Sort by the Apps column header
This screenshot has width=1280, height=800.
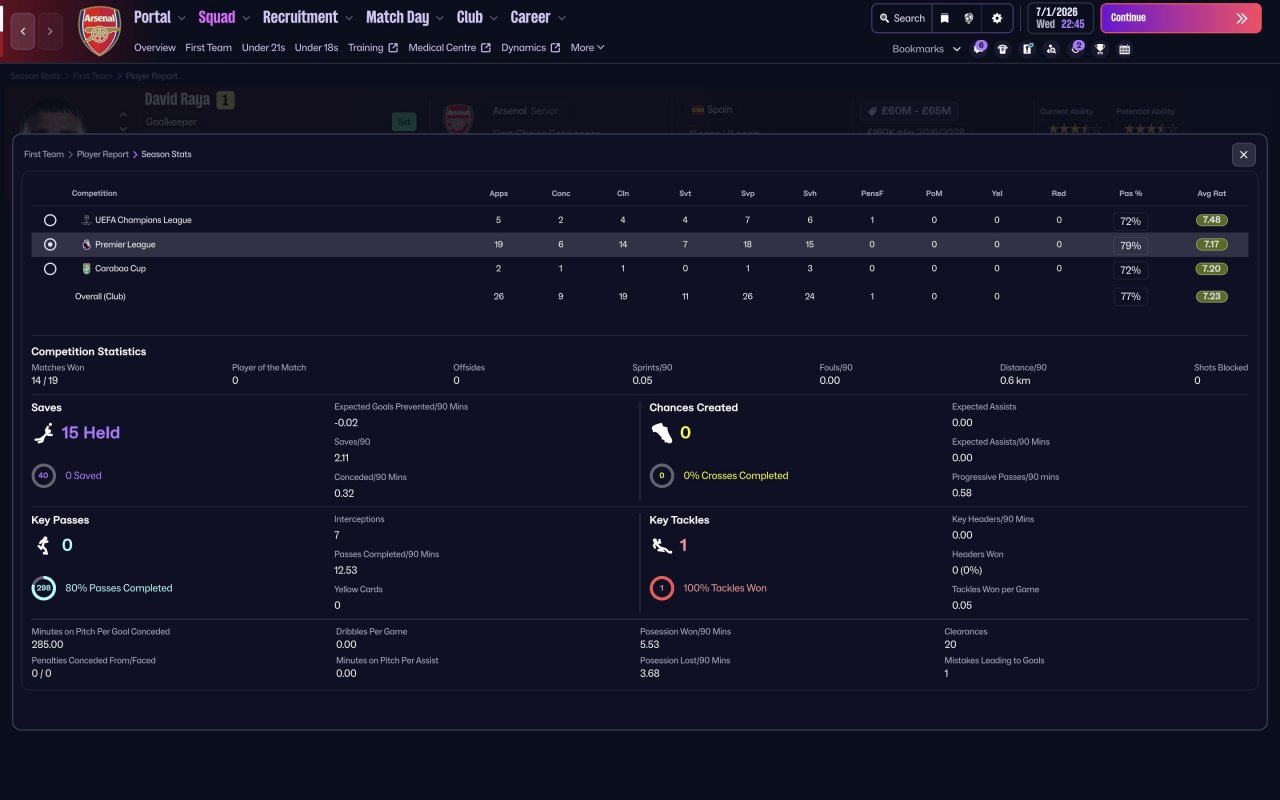click(x=499, y=193)
